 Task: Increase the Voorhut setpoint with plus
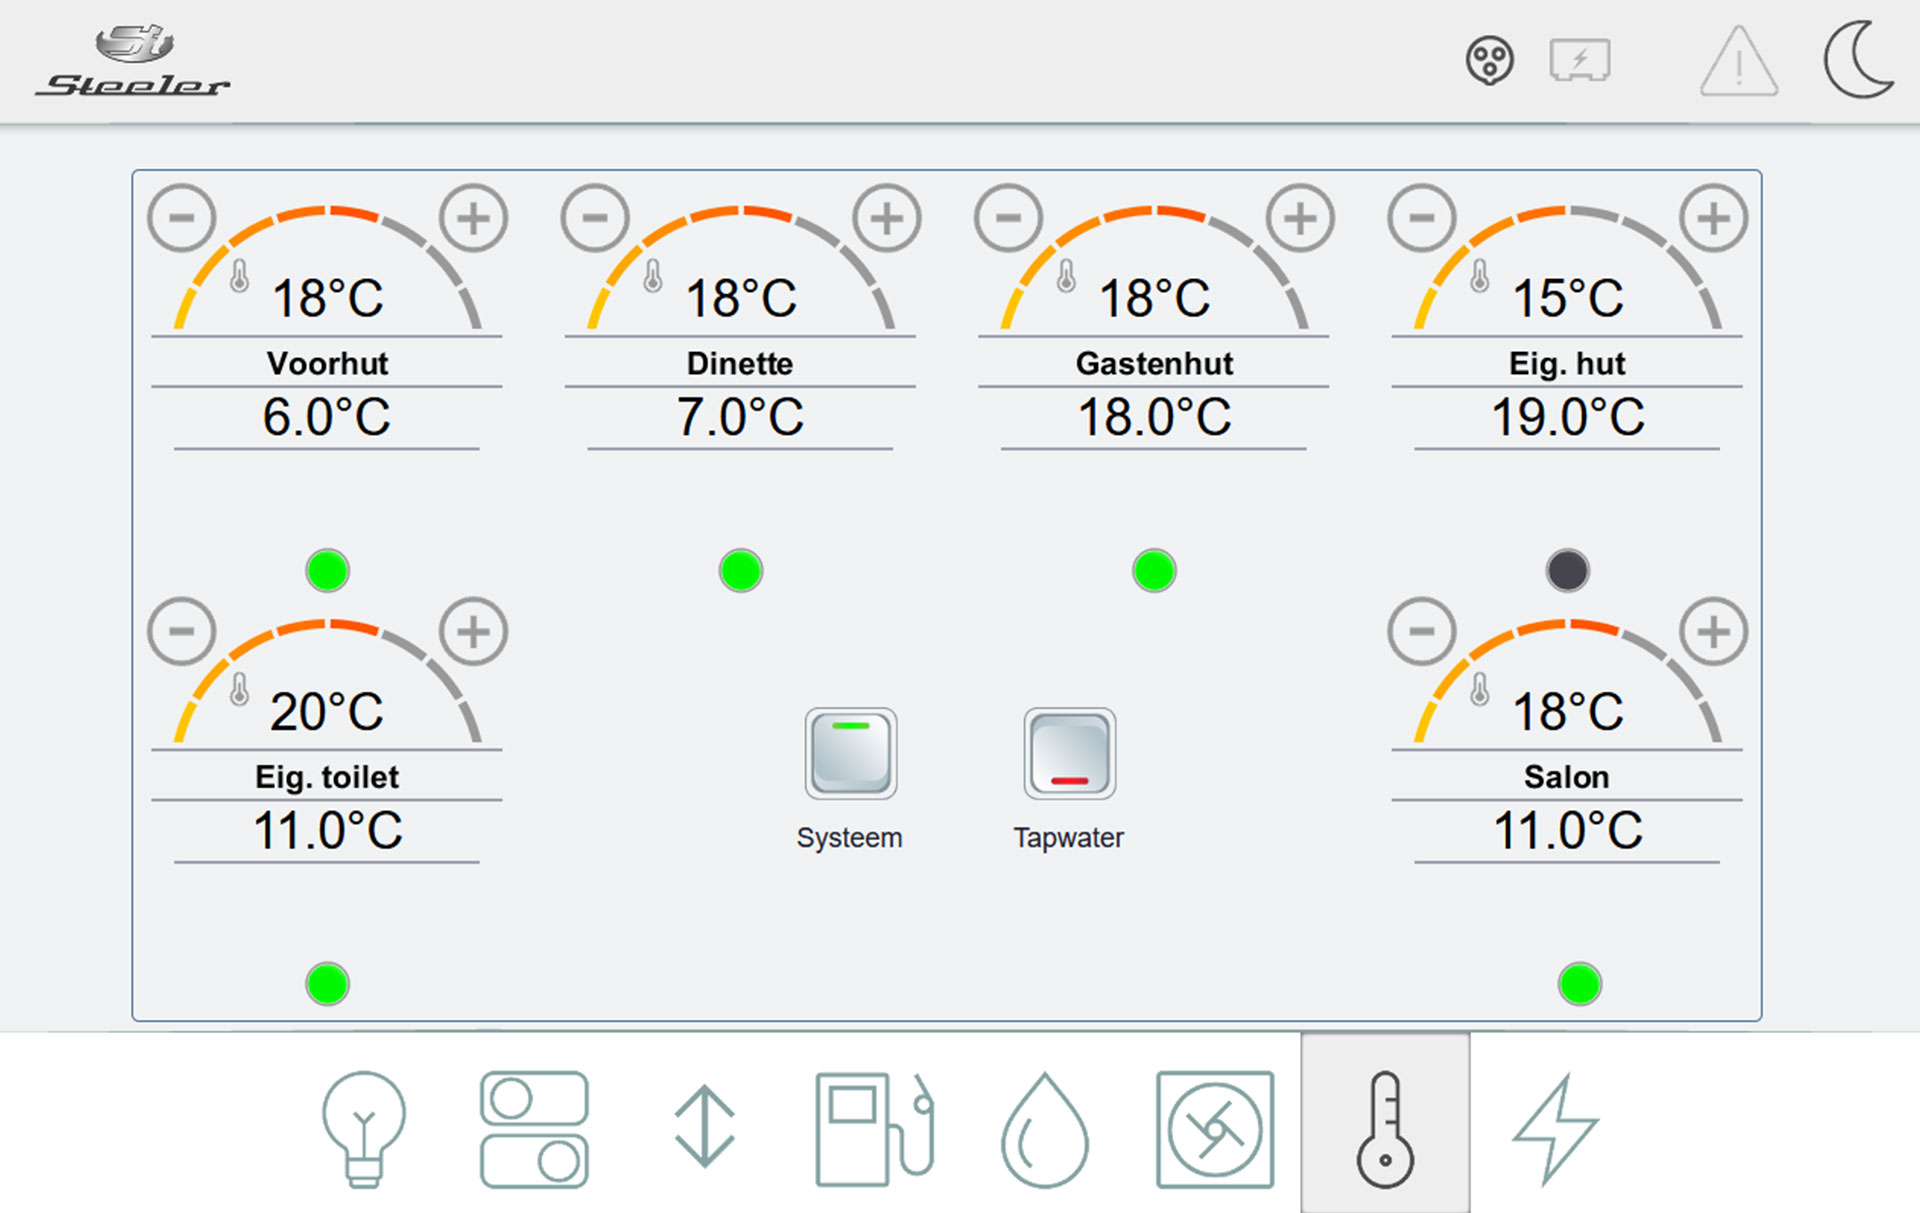click(x=473, y=218)
